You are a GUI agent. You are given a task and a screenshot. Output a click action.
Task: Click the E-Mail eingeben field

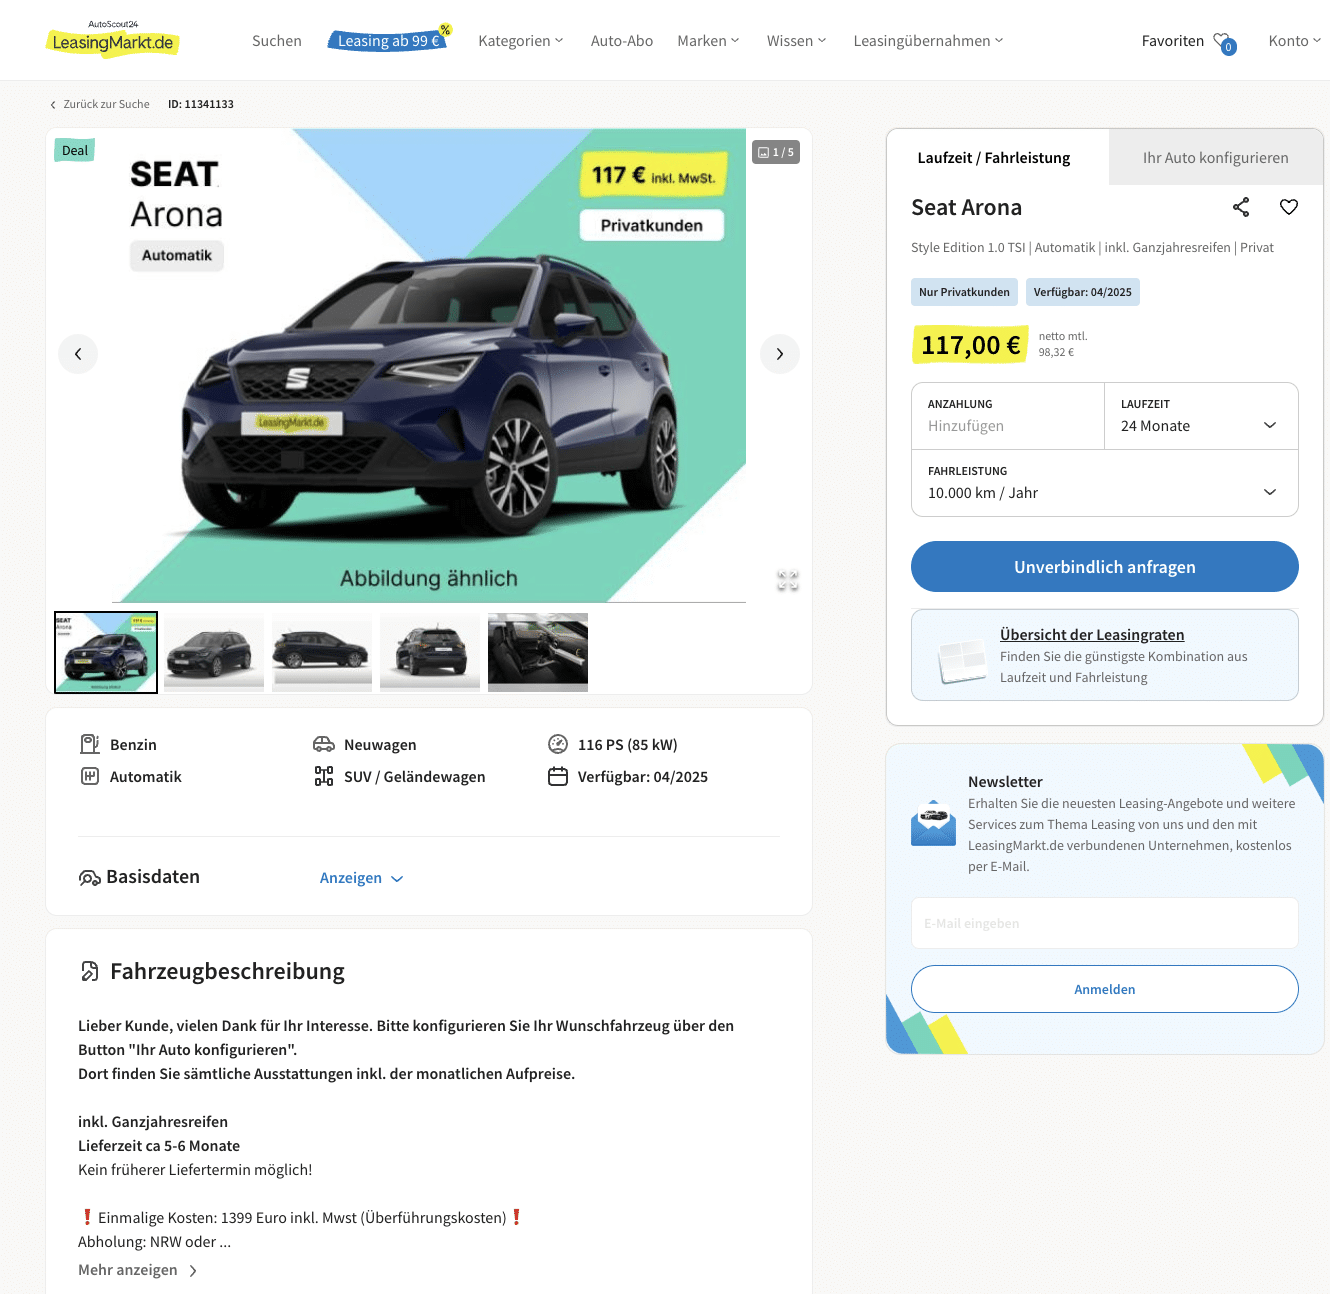pos(1104,923)
